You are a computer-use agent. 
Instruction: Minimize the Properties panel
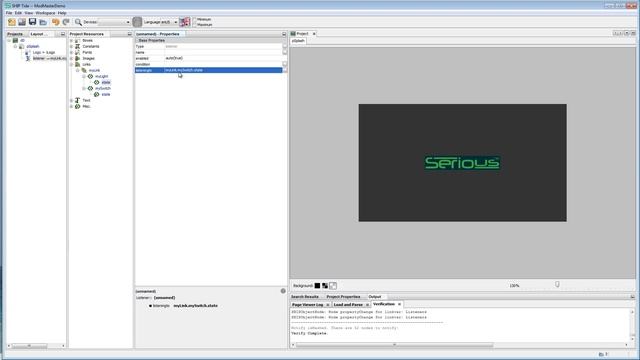284,34
